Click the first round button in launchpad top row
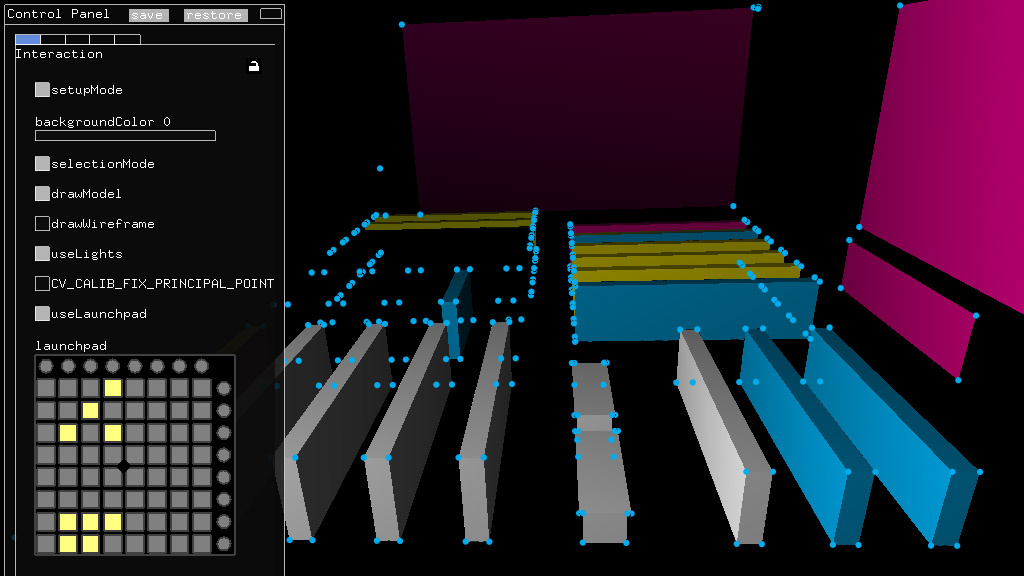 tap(46, 366)
